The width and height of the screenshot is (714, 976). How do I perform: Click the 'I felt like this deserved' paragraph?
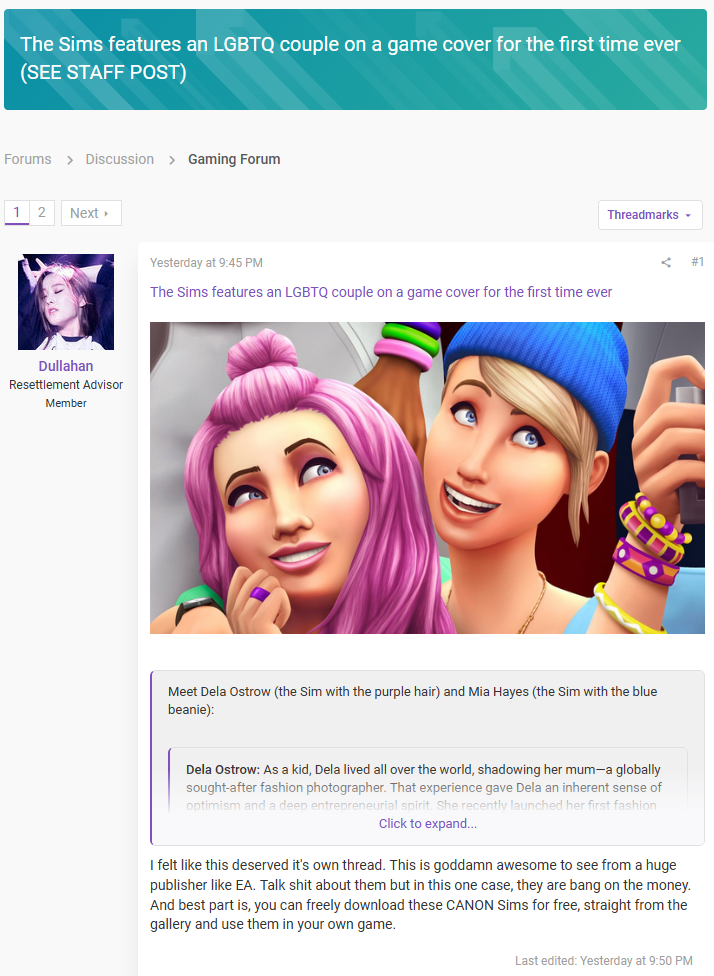420,894
